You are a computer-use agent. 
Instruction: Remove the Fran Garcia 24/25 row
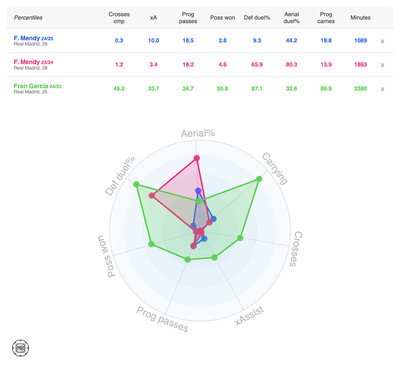(382, 89)
